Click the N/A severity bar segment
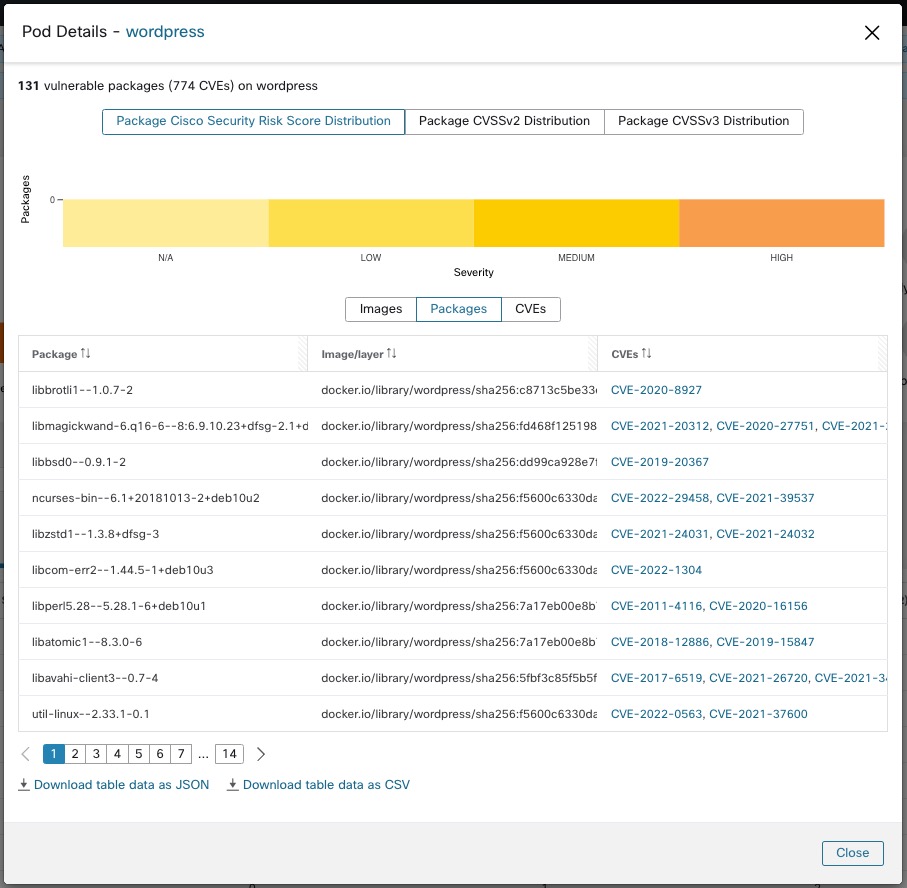 (165, 223)
